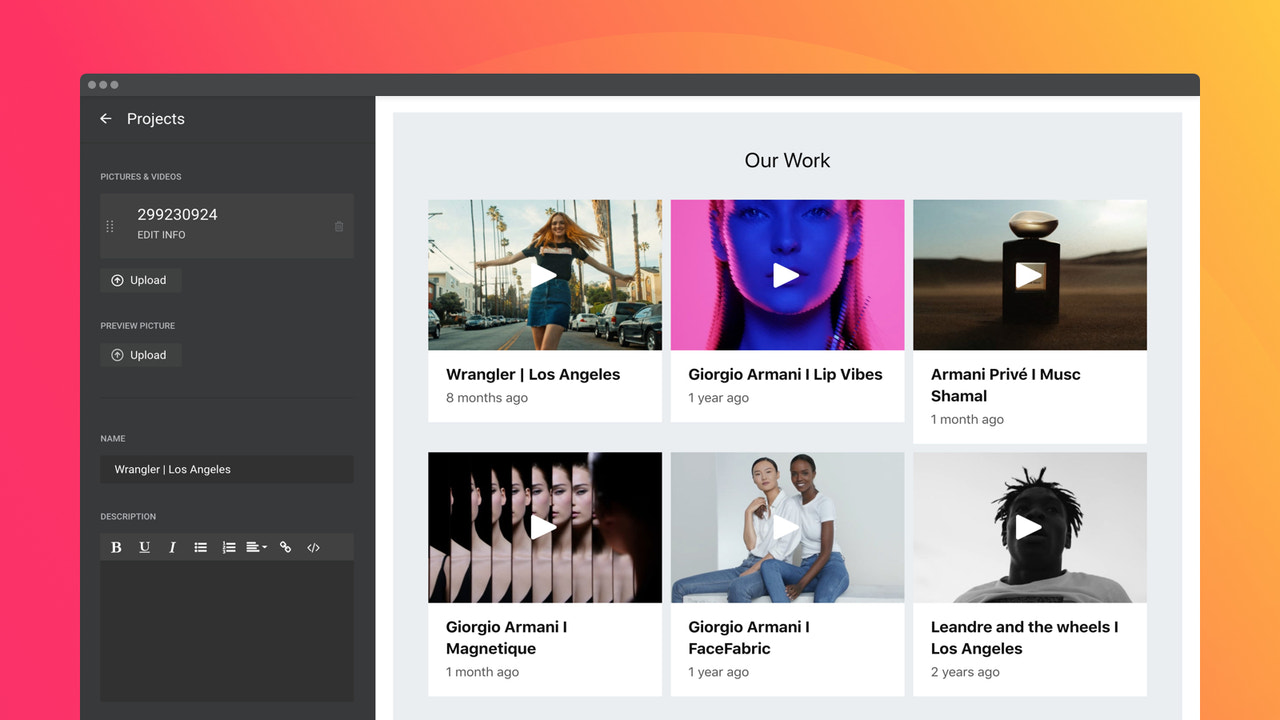Open the text alignment dropdown
Image resolution: width=1280 pixels, height=720 pixels.
[255, 547]
